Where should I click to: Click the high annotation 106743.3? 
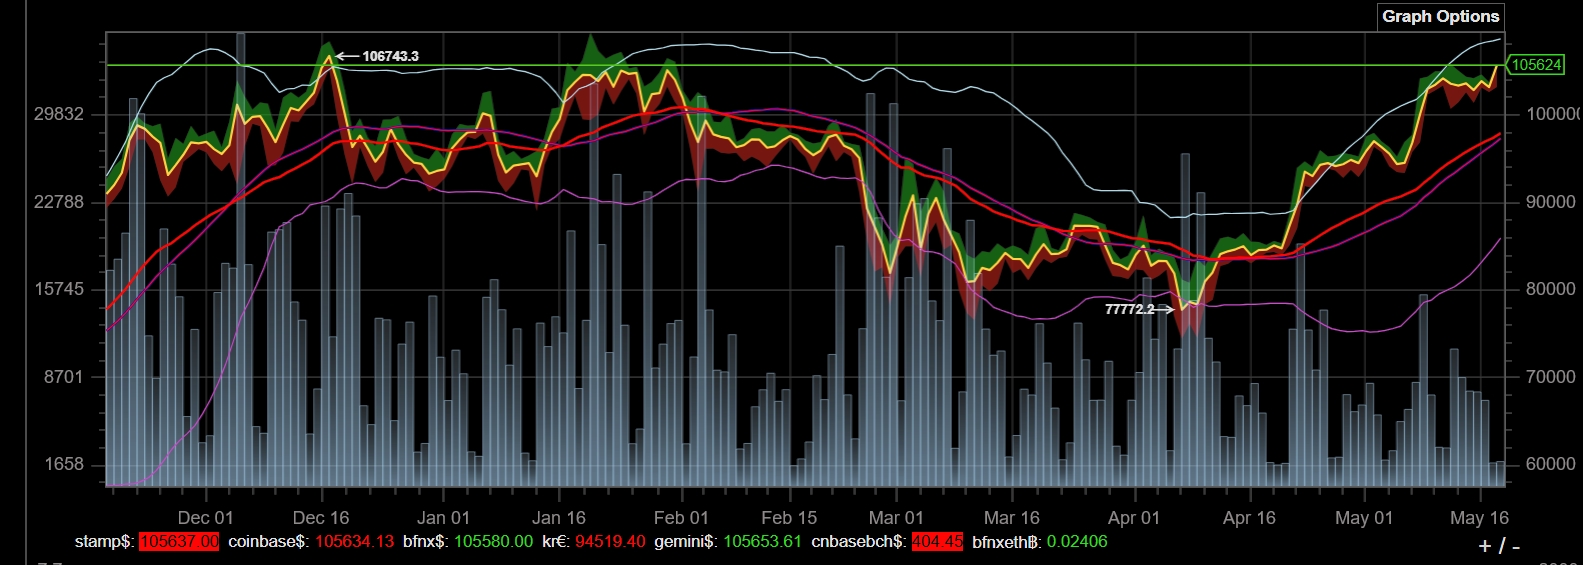(390, 56)
